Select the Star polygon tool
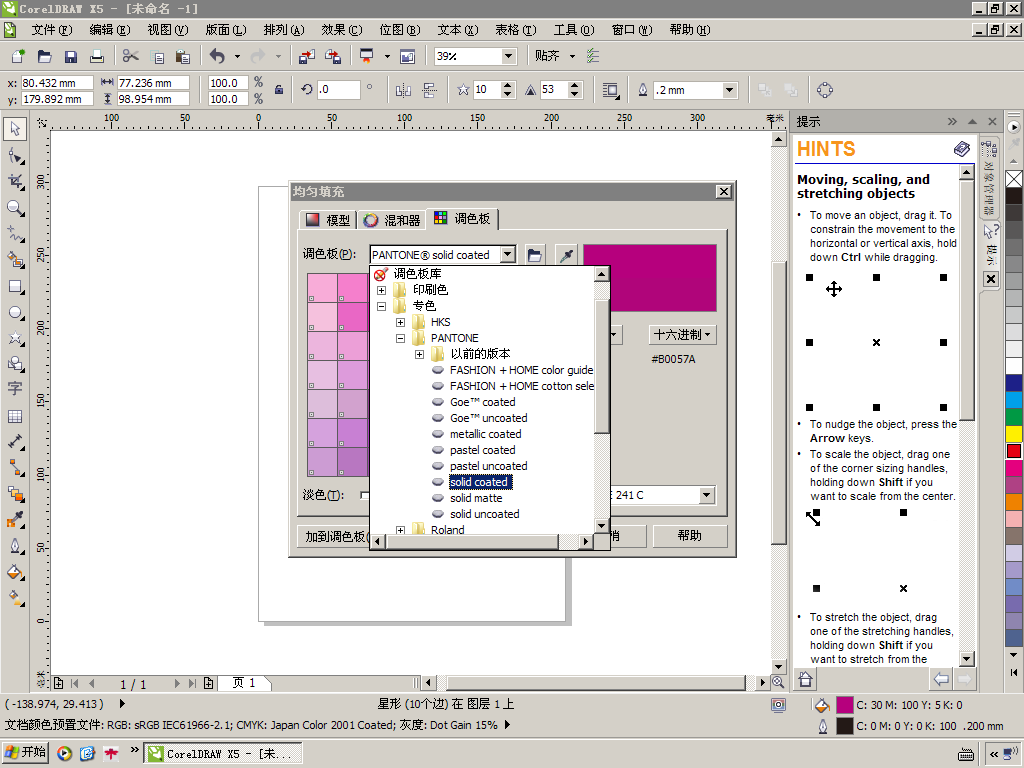This screenshot has width=1024, height=768. pyautogui.click(x=15, y=338)
